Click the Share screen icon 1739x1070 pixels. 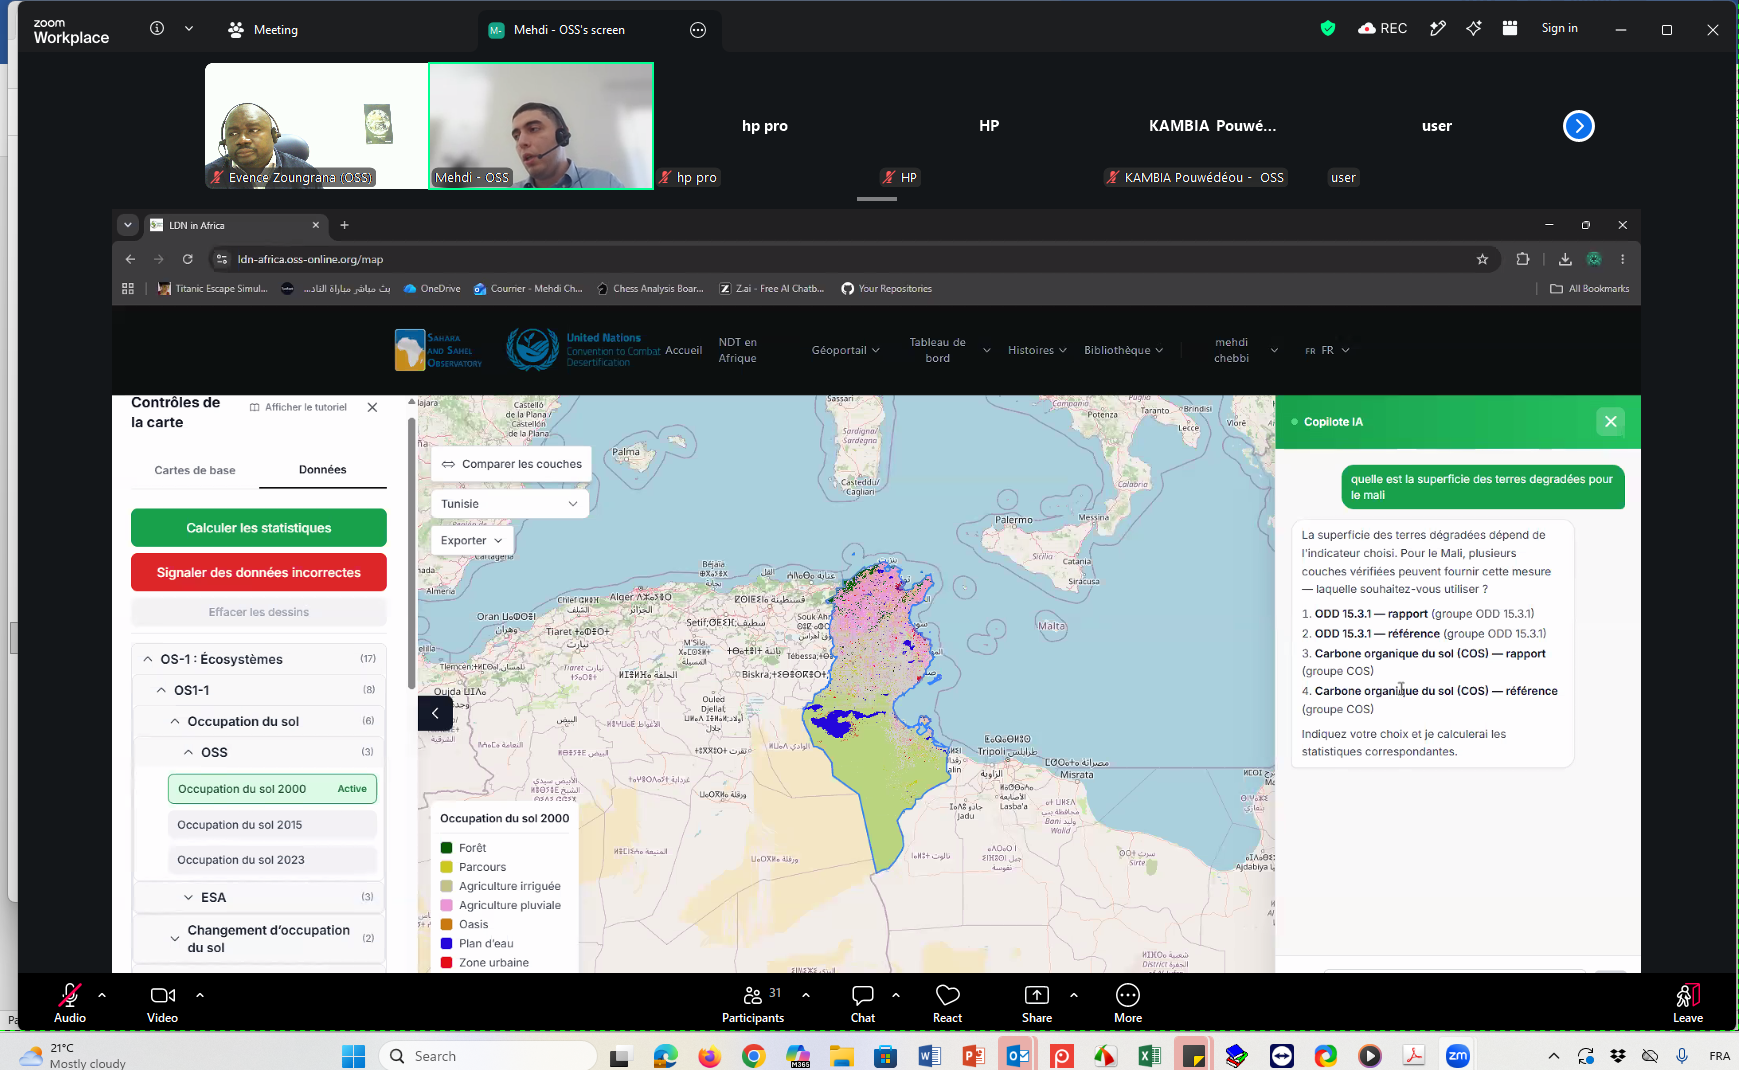[x=1037, y=995]
